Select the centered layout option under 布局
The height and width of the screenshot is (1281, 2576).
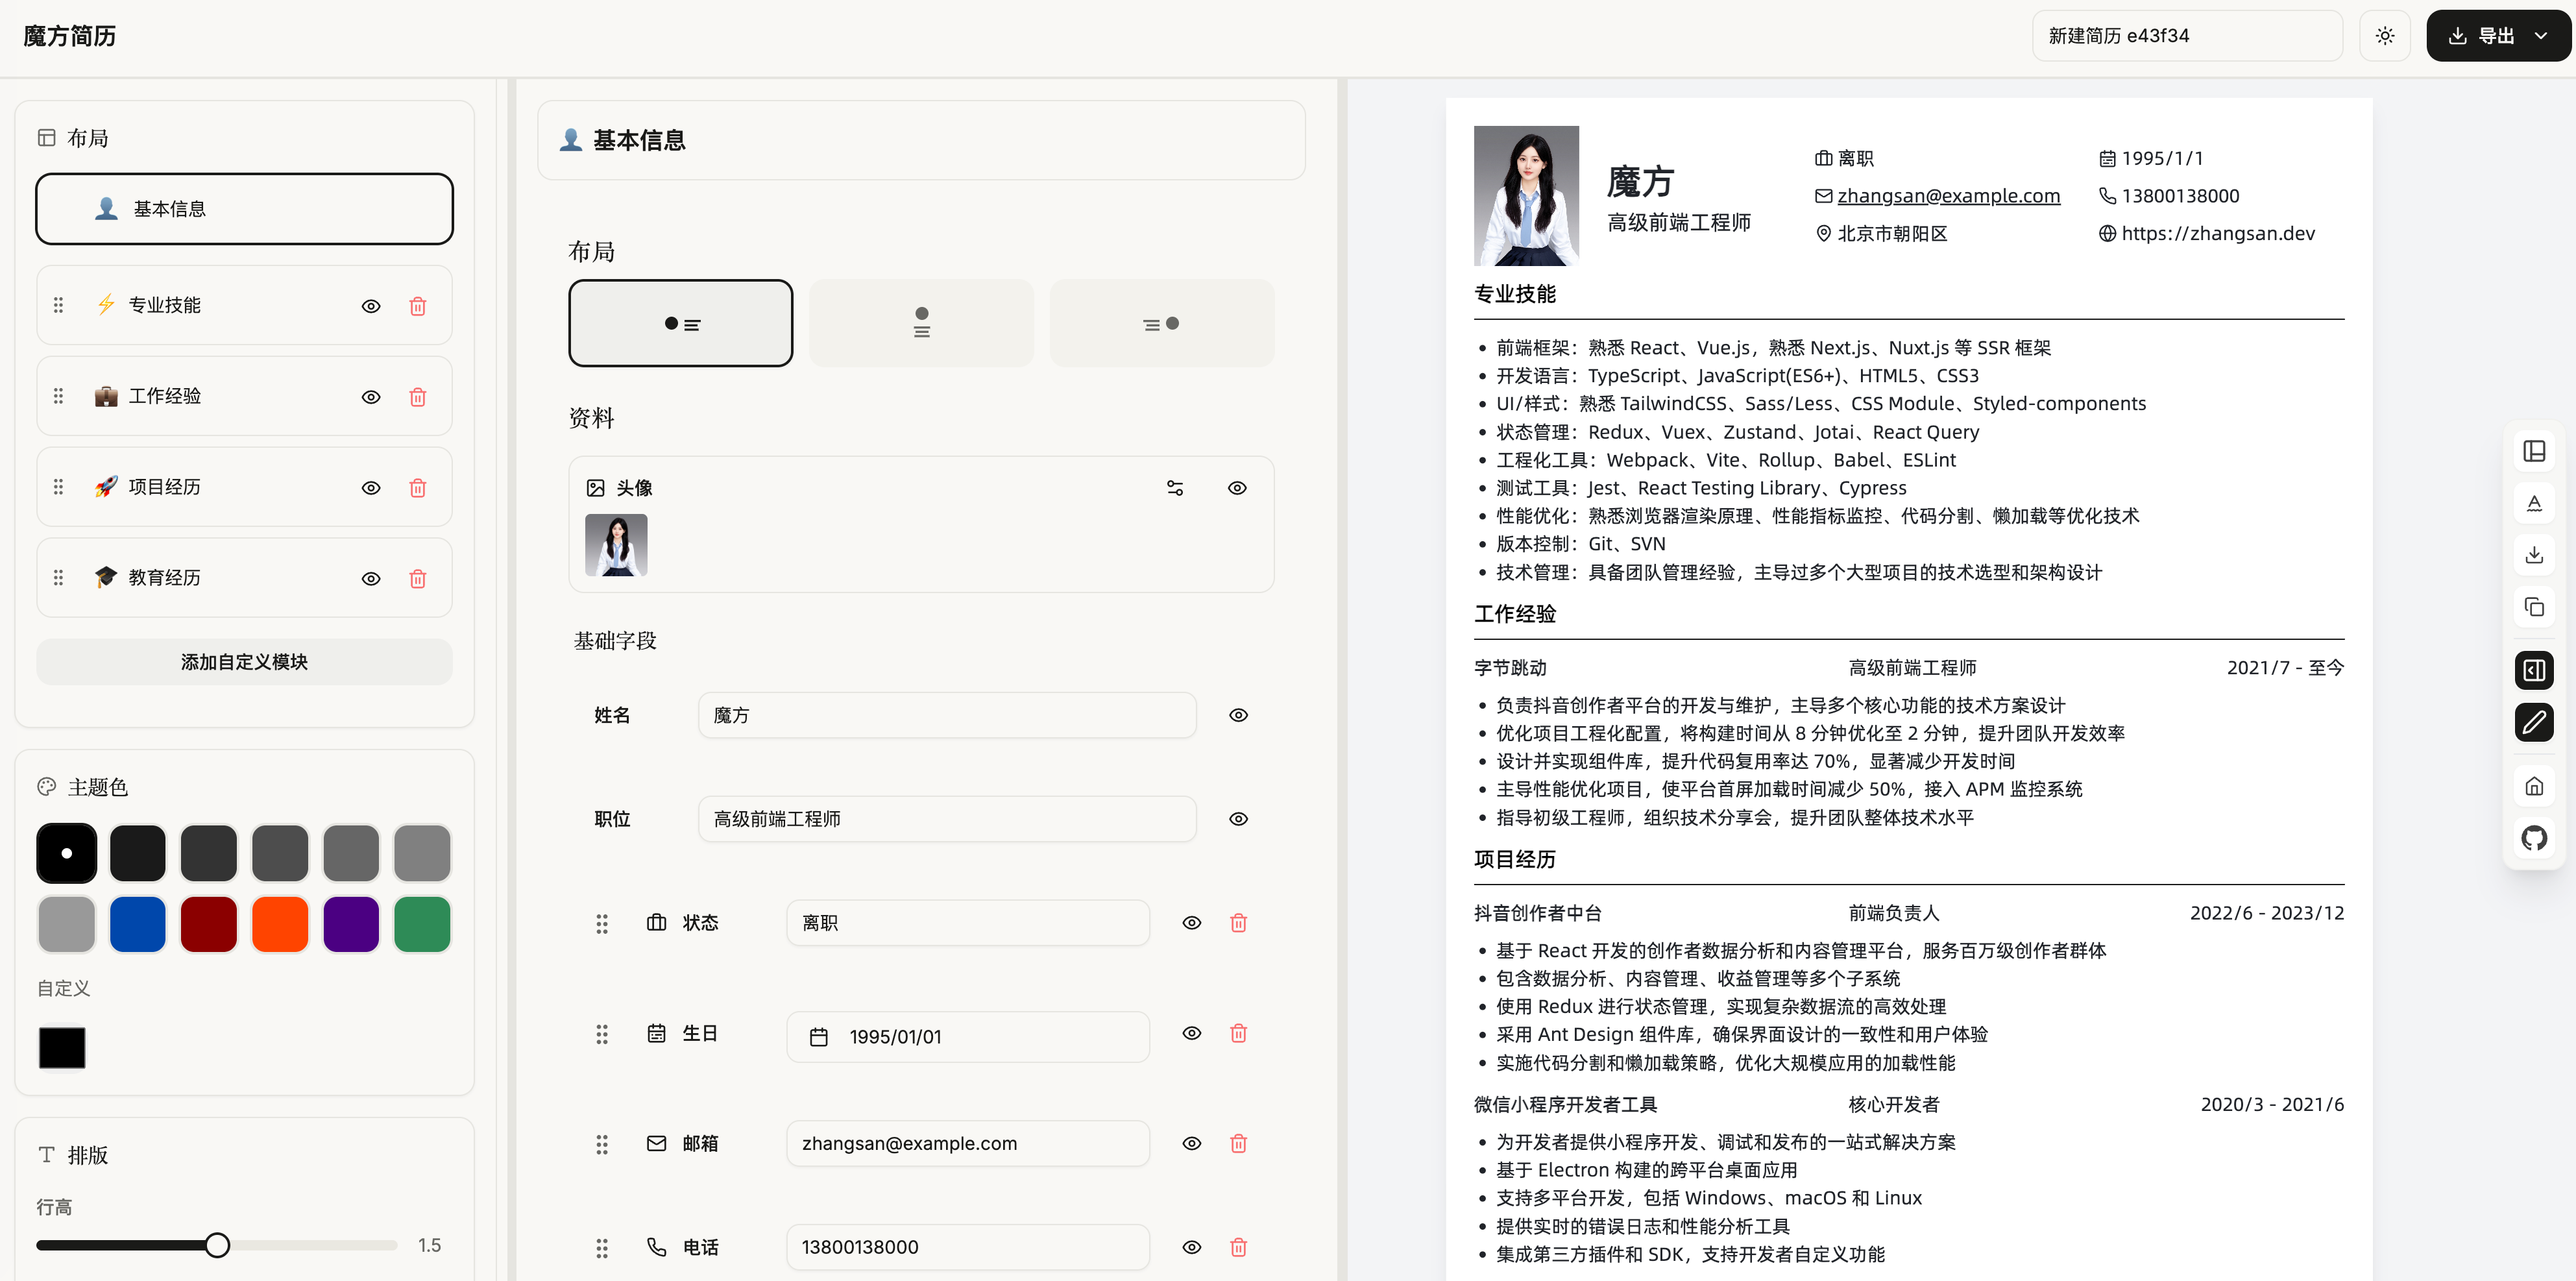click(x=921, y=322)
